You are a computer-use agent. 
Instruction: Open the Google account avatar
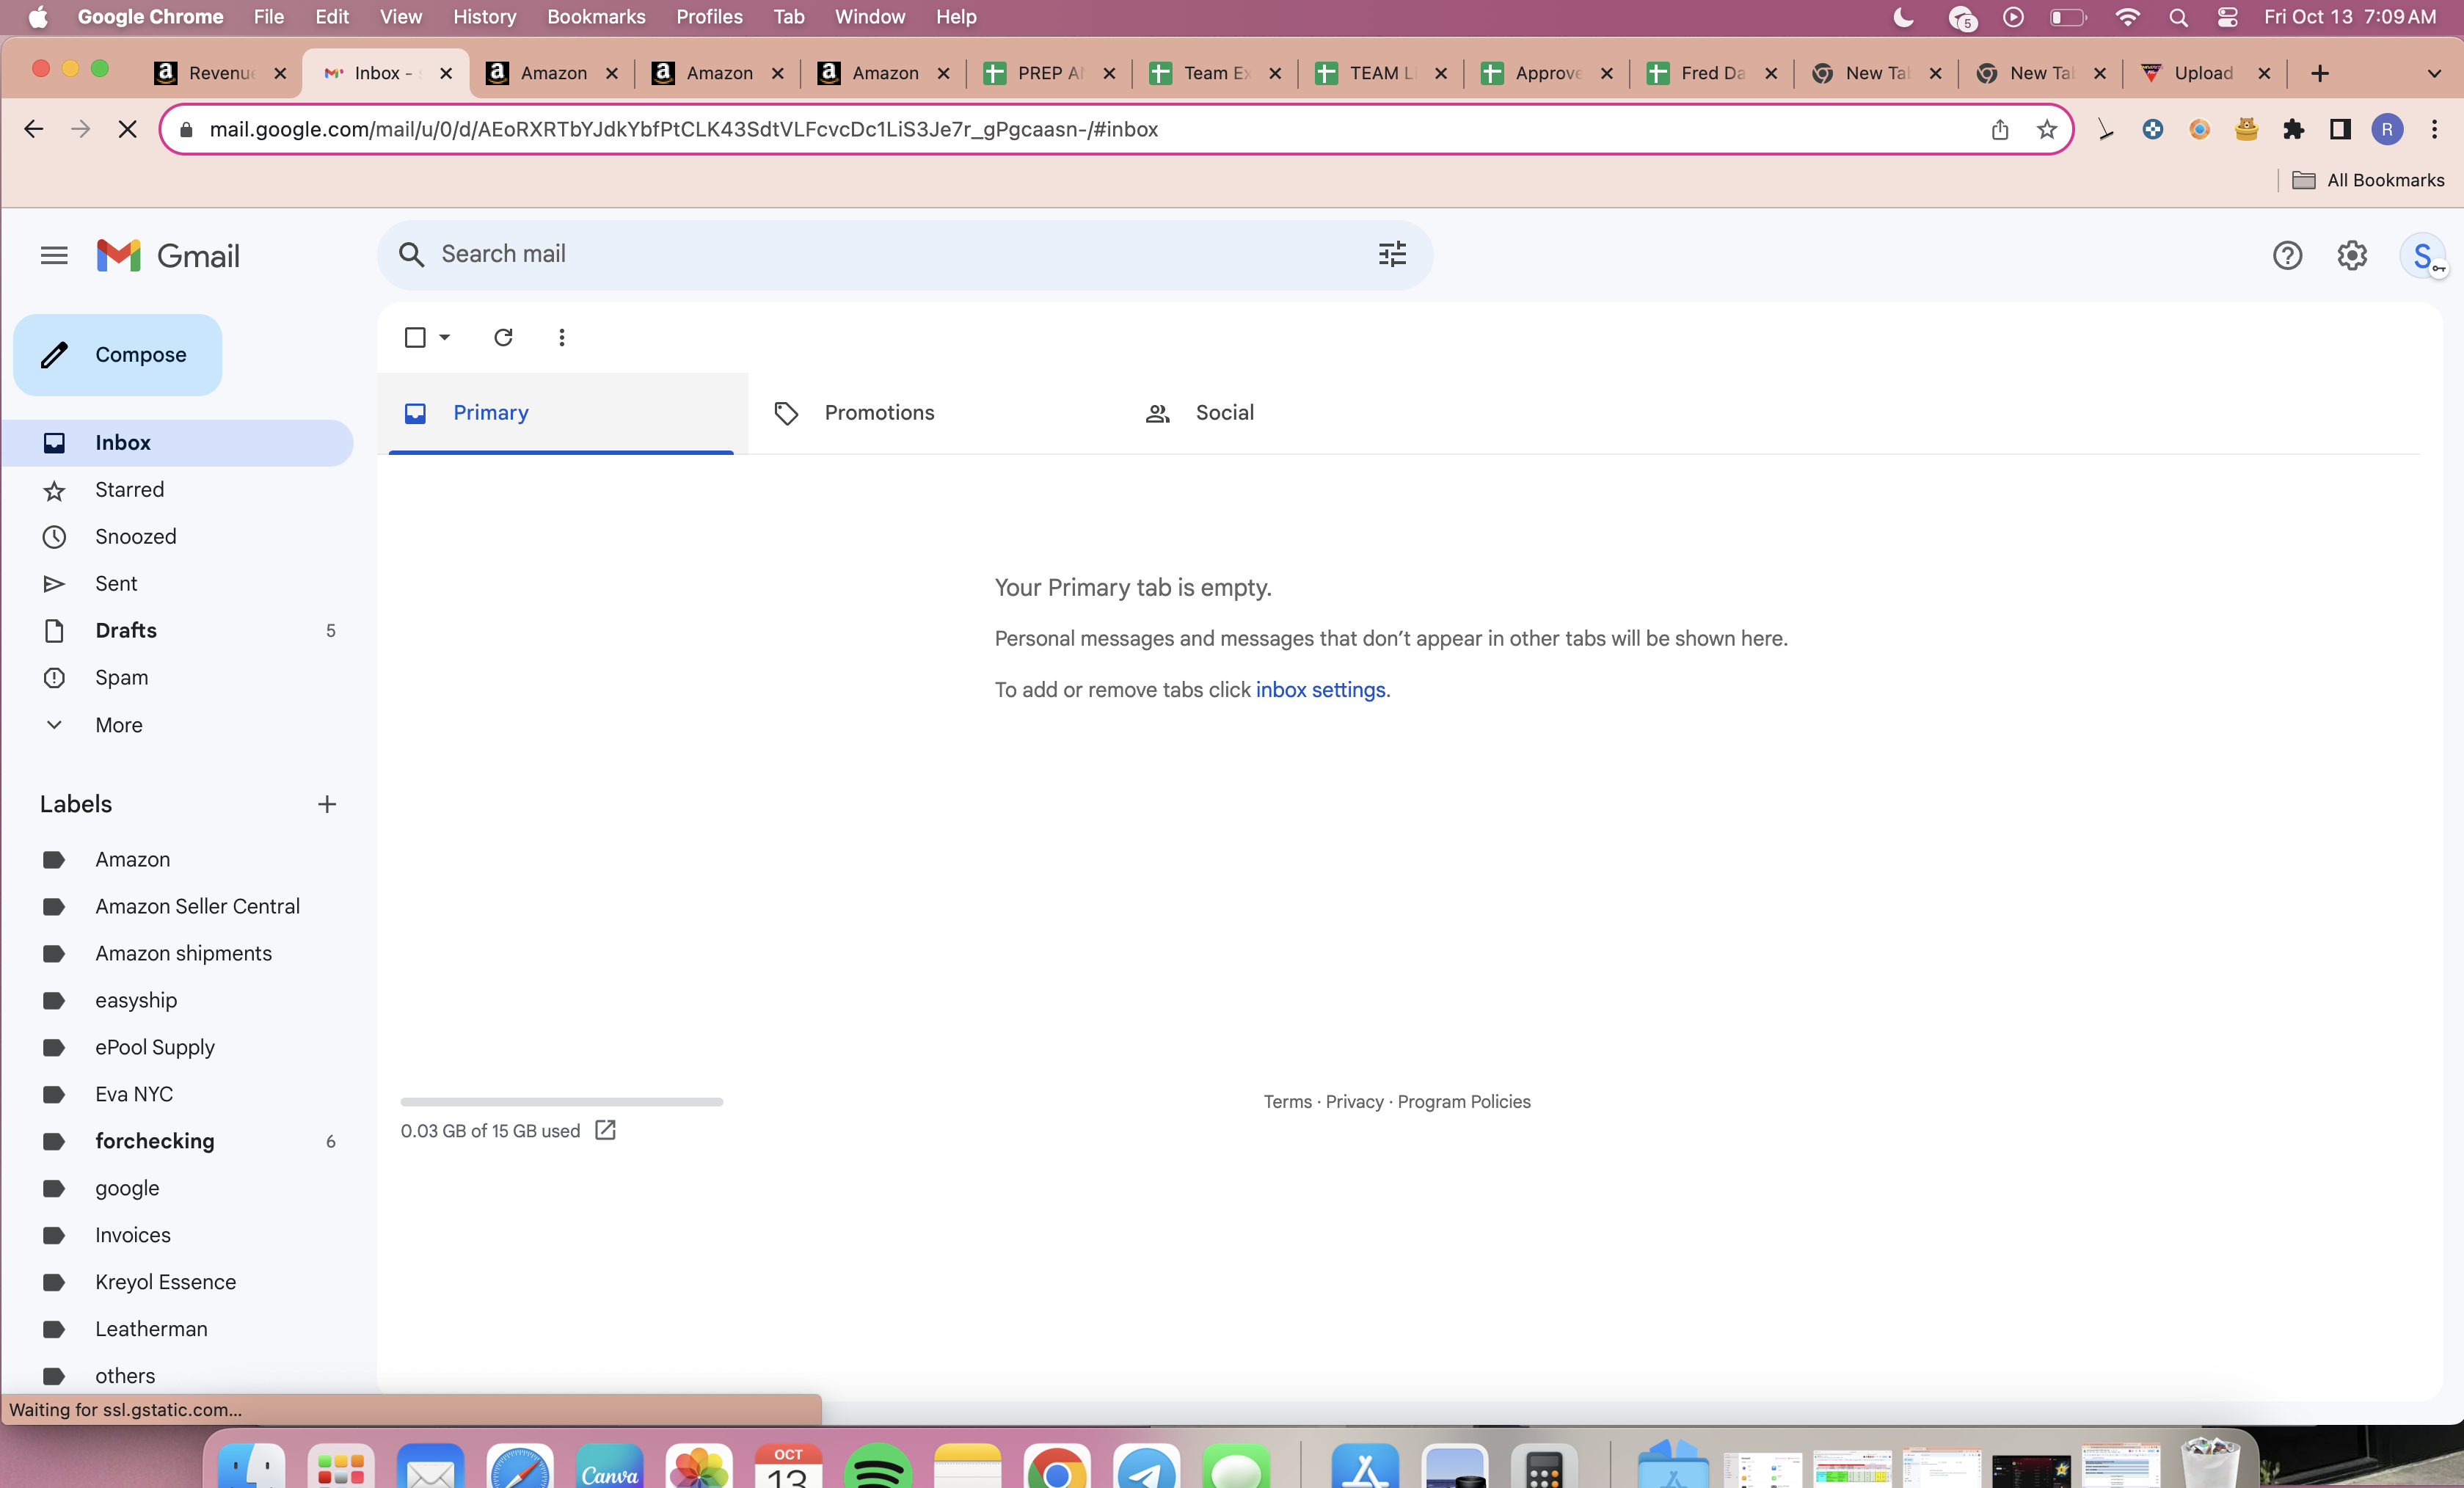(x=2423, y=256)
